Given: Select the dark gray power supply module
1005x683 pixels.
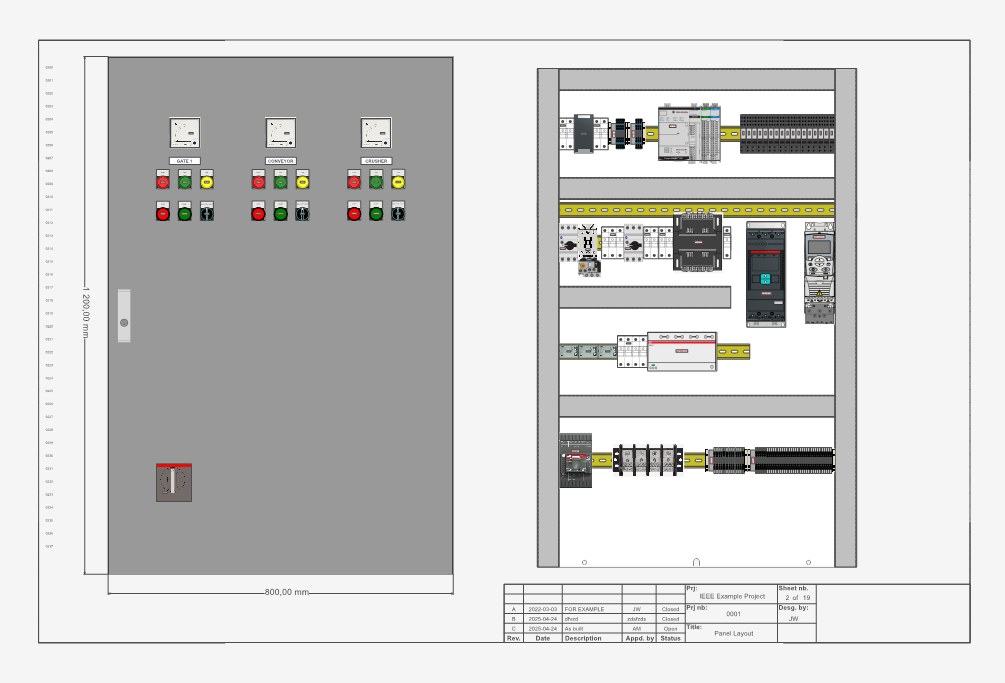Looking at the screenshot, I should [584, 134].
